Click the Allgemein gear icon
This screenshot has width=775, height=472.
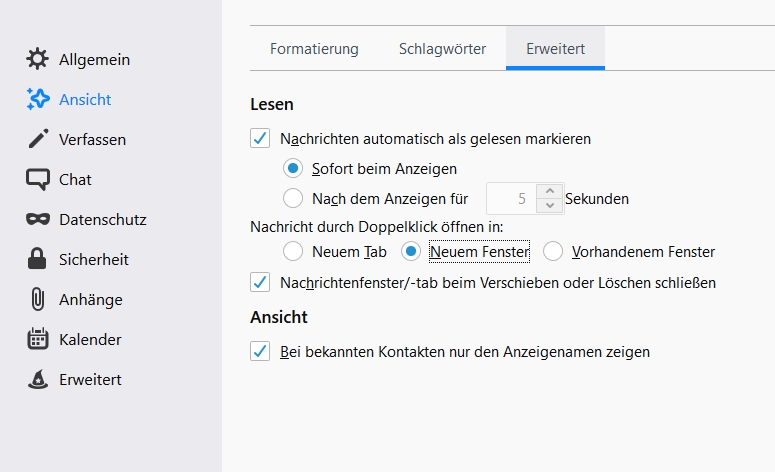[38, 59]
